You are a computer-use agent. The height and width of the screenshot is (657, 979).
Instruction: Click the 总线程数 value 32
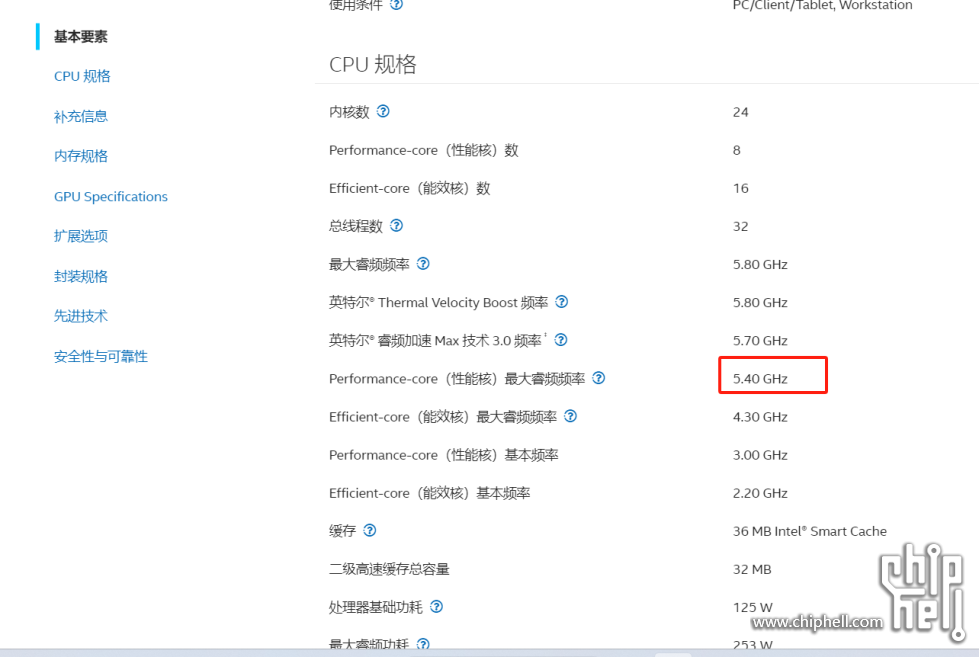pyautogui.click(x=740, y=227)
